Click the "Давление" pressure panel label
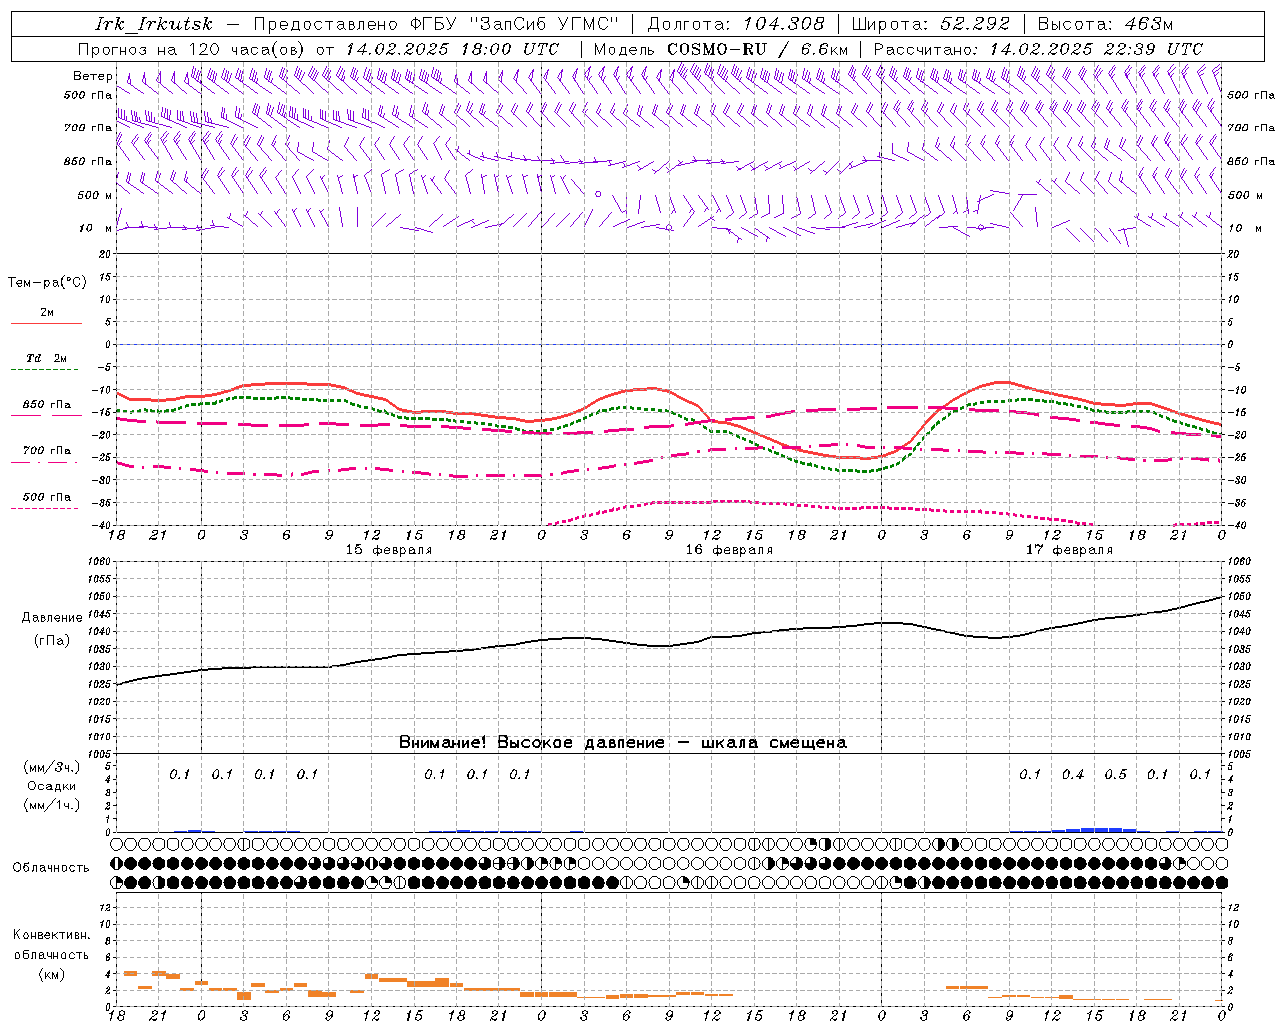Viewport: 1280px width, 1024px height. (x=52, y=618)
